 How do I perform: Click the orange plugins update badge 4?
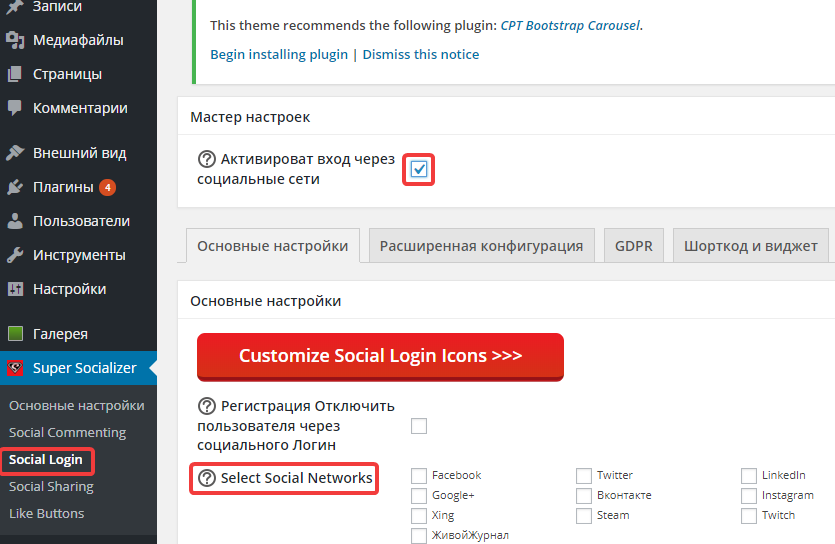pyautogui.click(x=108, y=187)
